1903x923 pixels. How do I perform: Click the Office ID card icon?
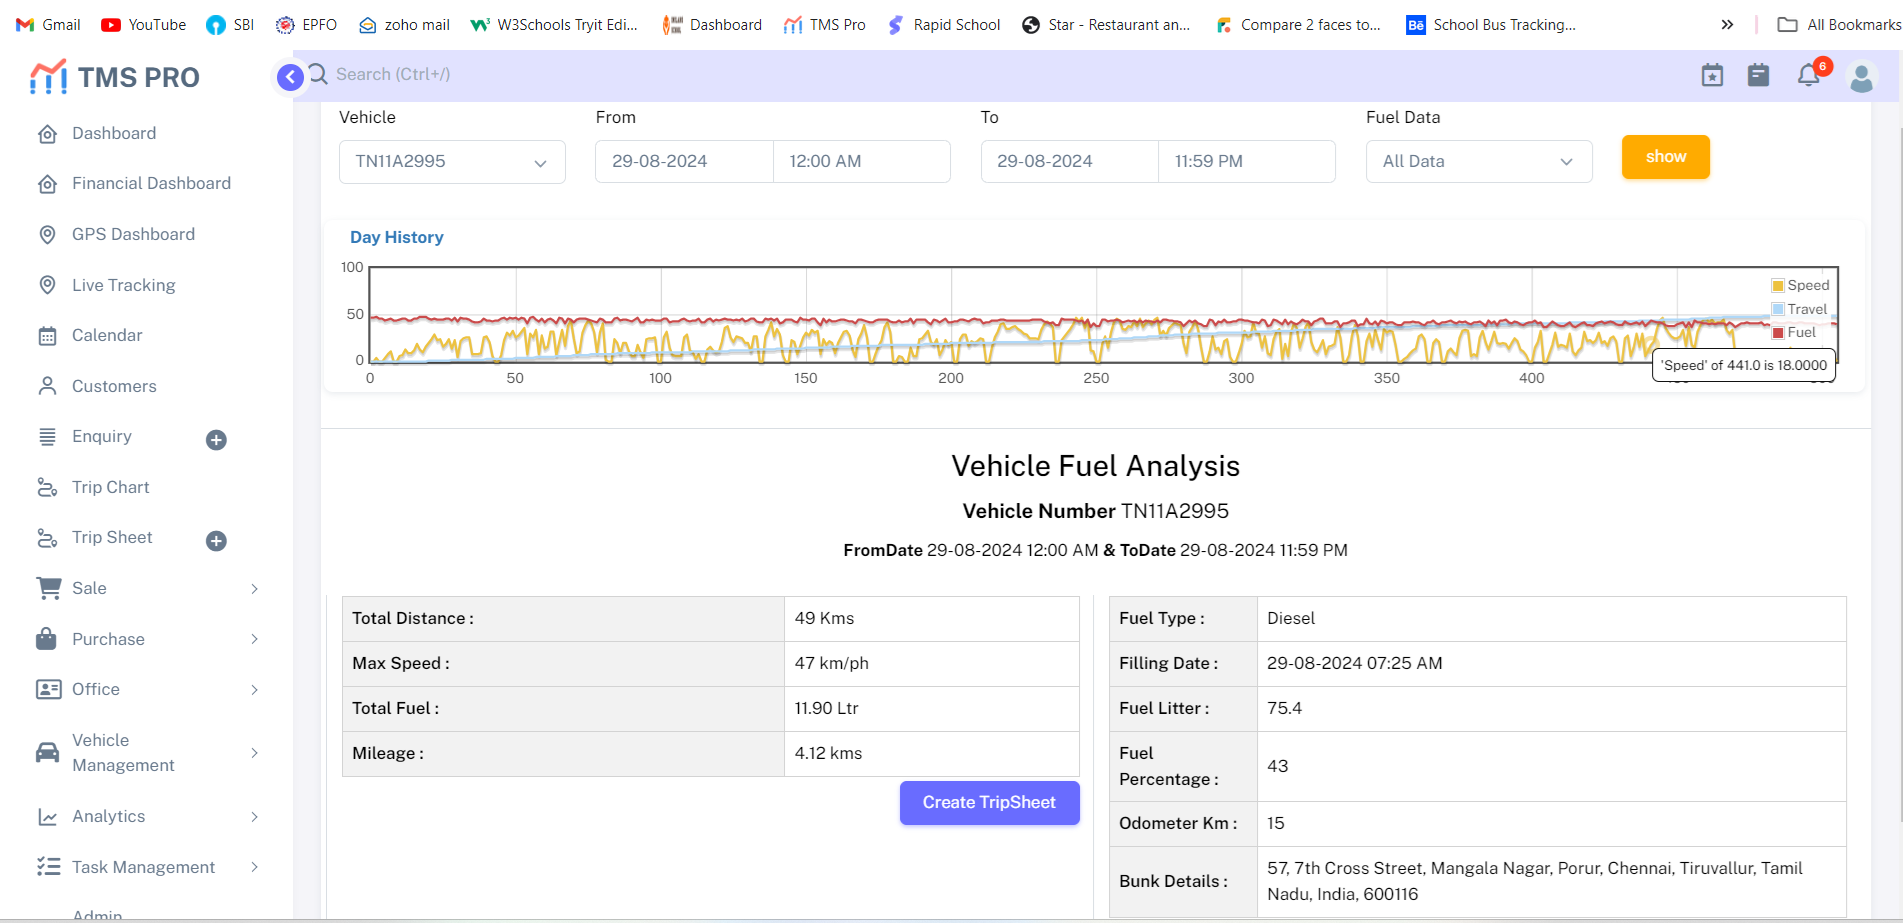coord(48,689)
